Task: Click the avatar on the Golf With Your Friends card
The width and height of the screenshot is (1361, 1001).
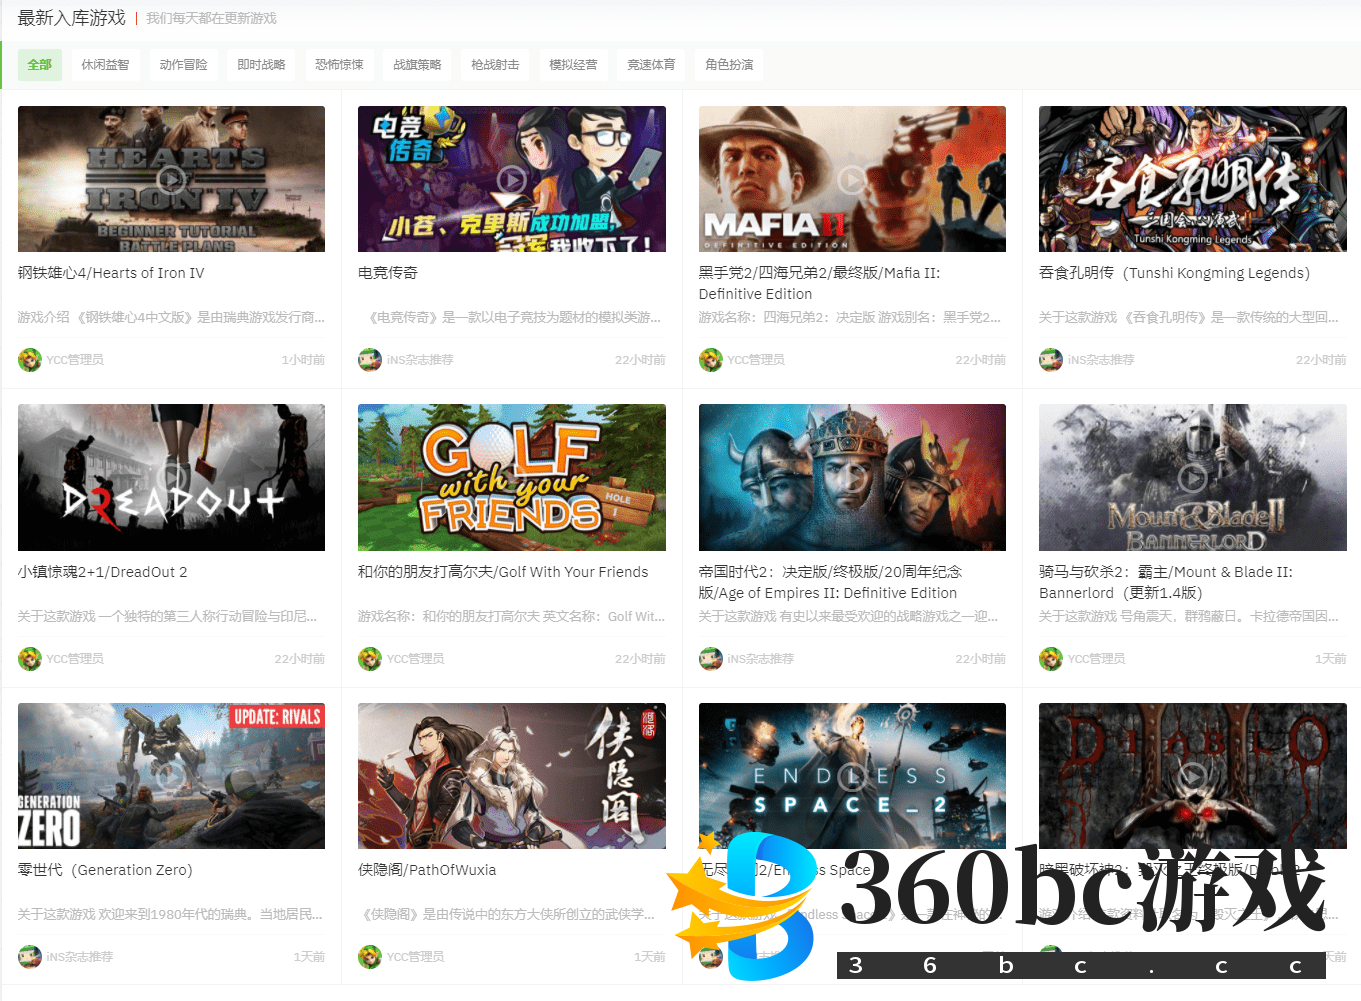Action: pos(370,658)
